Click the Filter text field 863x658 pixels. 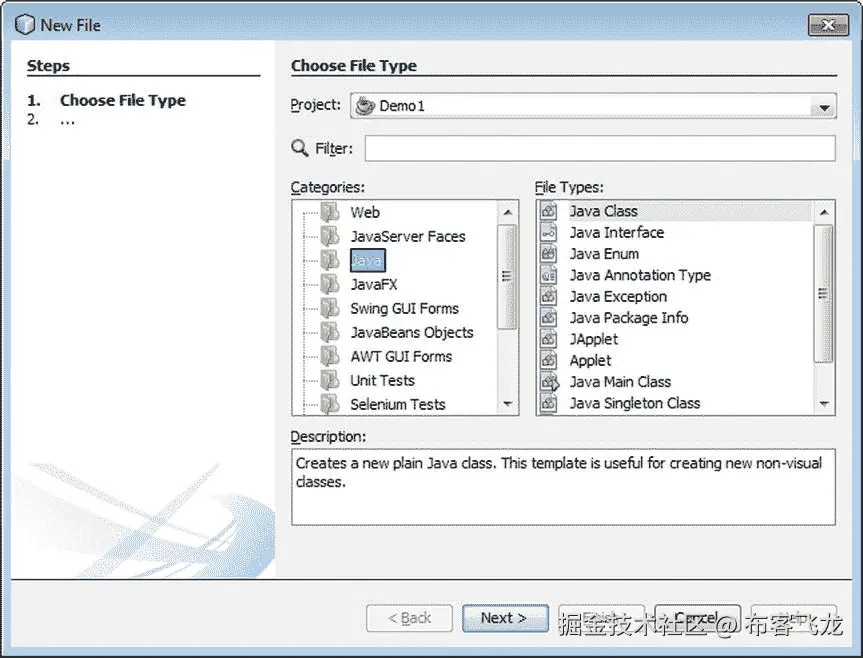click(x=600, y=149)
